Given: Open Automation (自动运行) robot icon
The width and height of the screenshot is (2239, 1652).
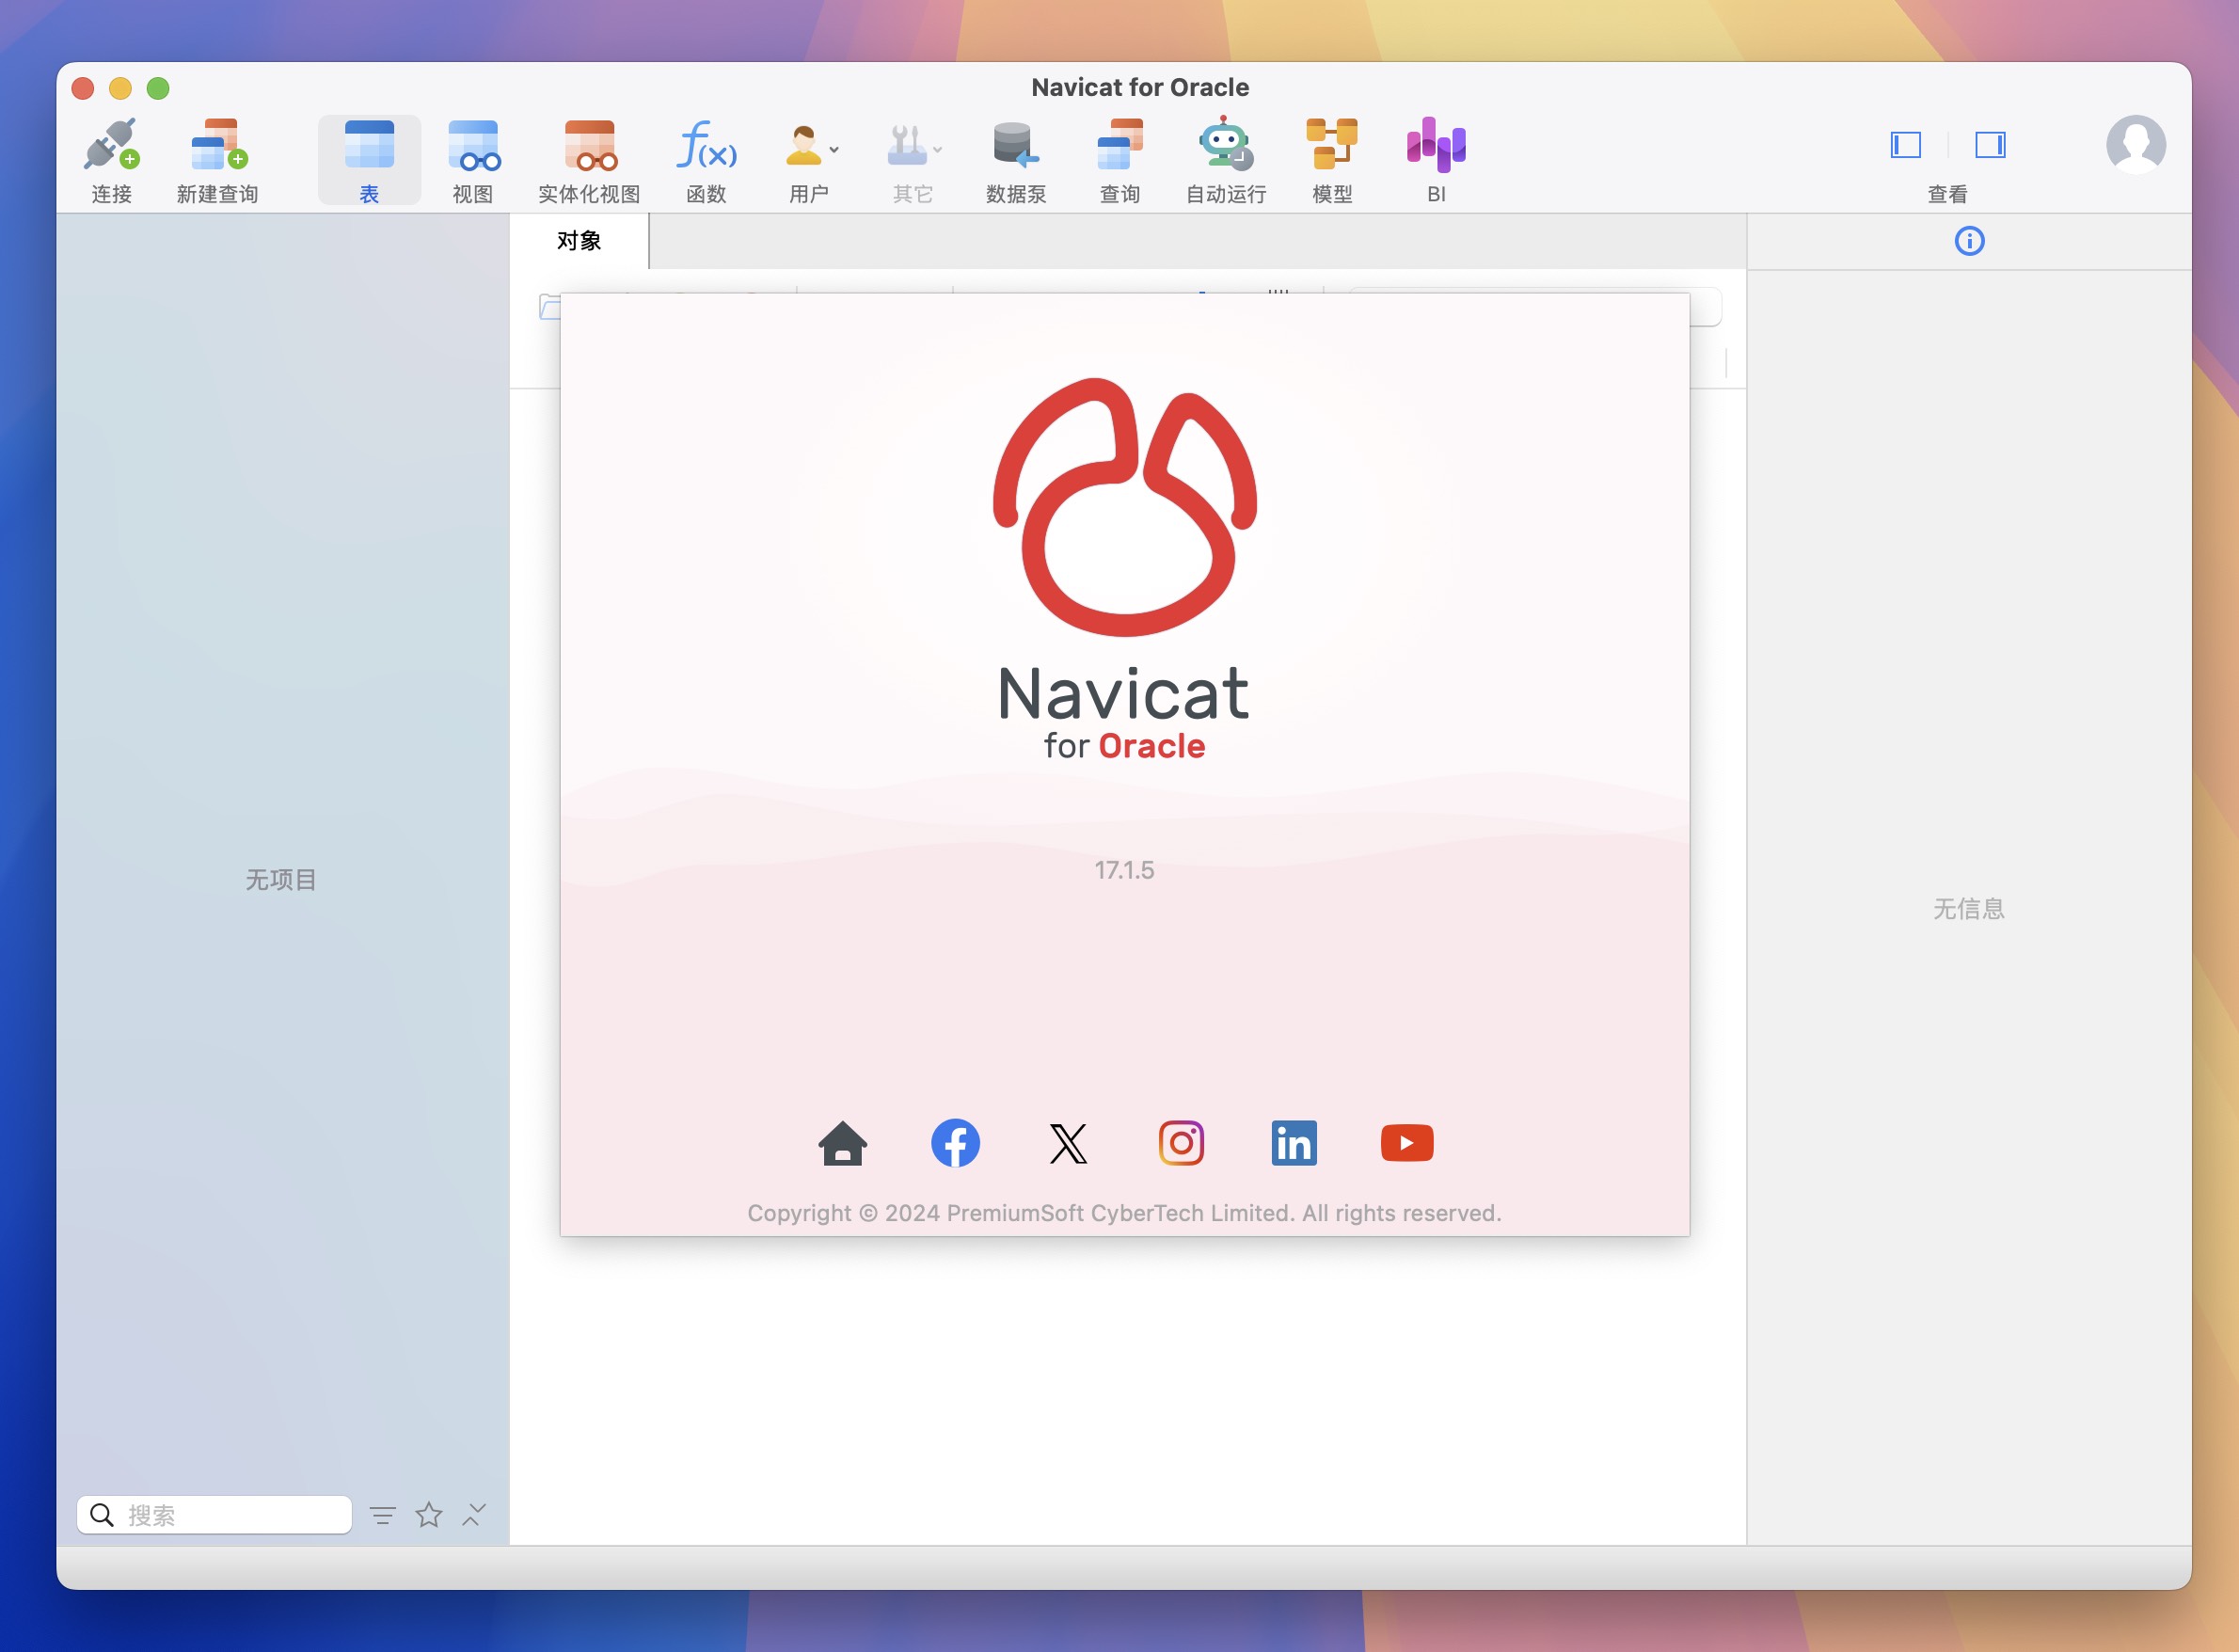Looking at the screenshot, I should click(x=1226, y=144).
